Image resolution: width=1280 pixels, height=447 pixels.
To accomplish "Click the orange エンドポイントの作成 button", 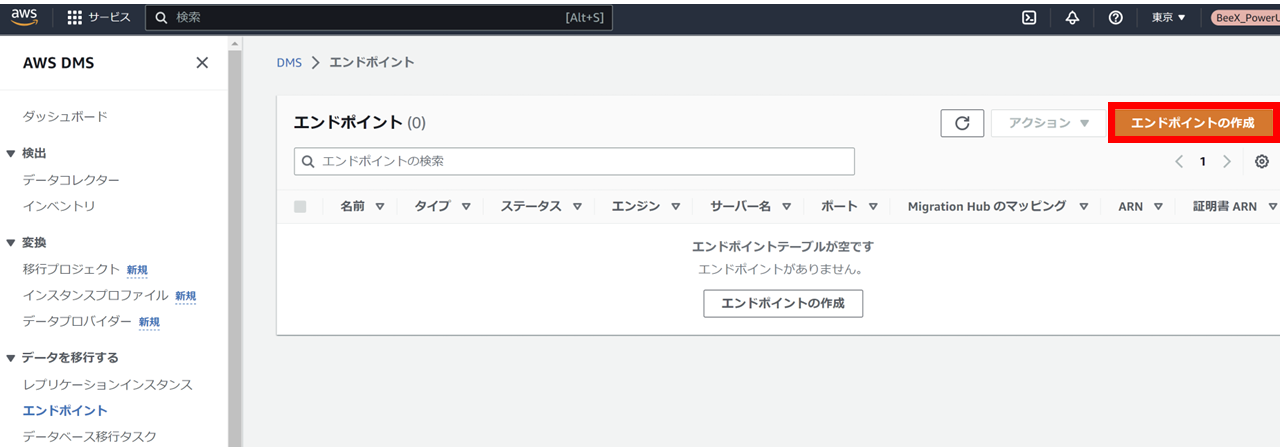I will click(x=1193, y=122).
